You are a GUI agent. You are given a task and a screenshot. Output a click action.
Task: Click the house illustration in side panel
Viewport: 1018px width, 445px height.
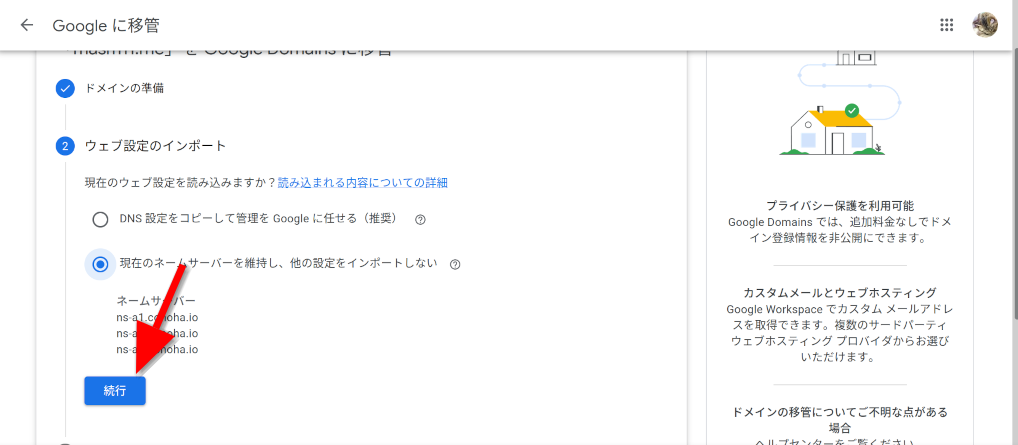[832, 130]
